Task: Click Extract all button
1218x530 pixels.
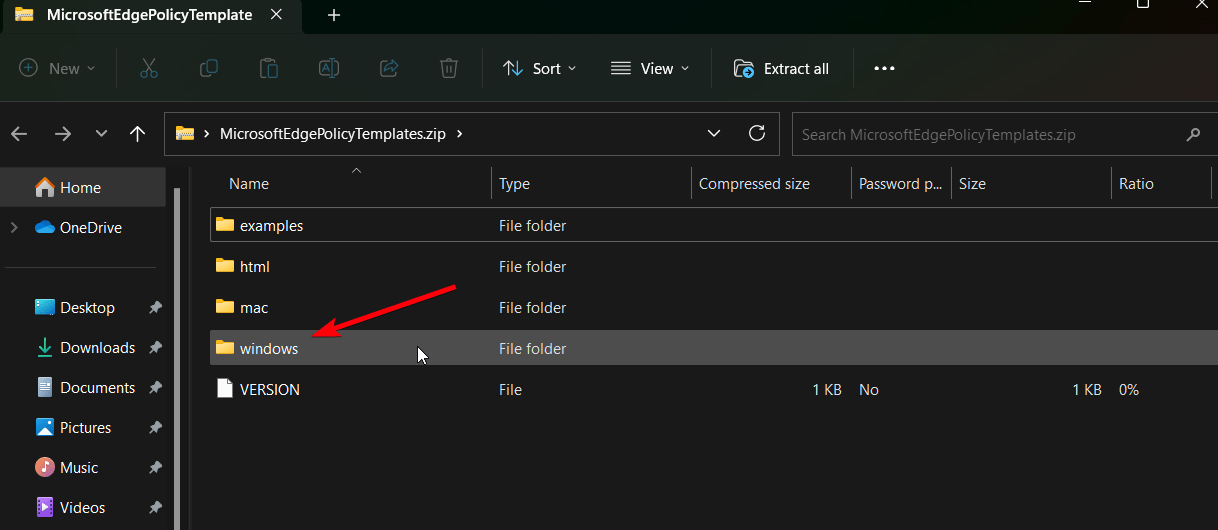Action: tap(782, 68)
